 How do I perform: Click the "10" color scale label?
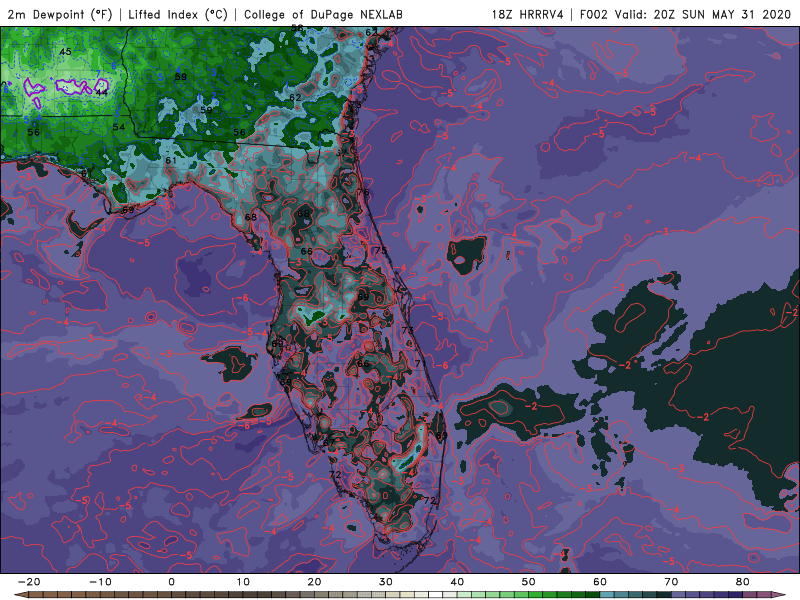(x=243, y=582)
